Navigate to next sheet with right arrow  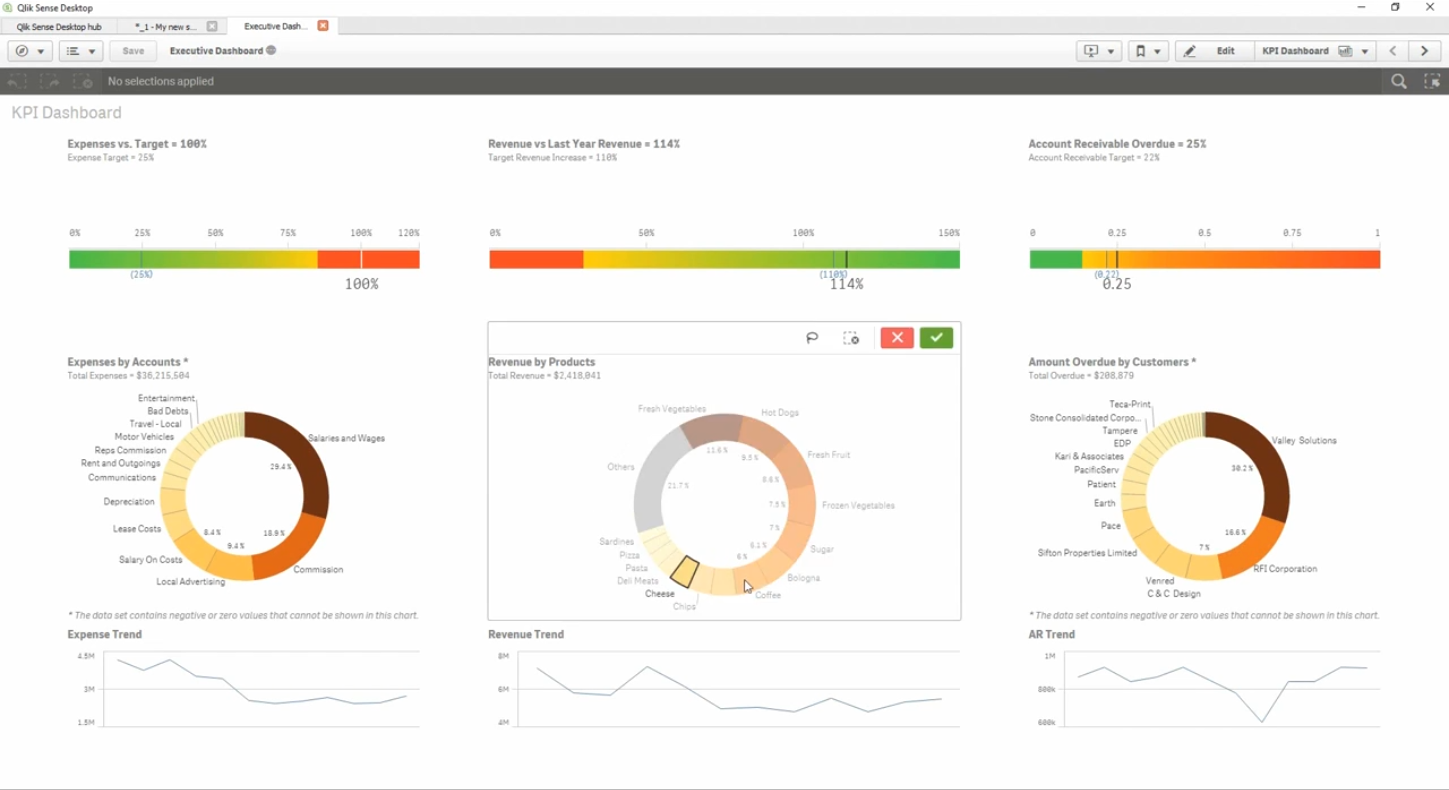(1424, 50)
